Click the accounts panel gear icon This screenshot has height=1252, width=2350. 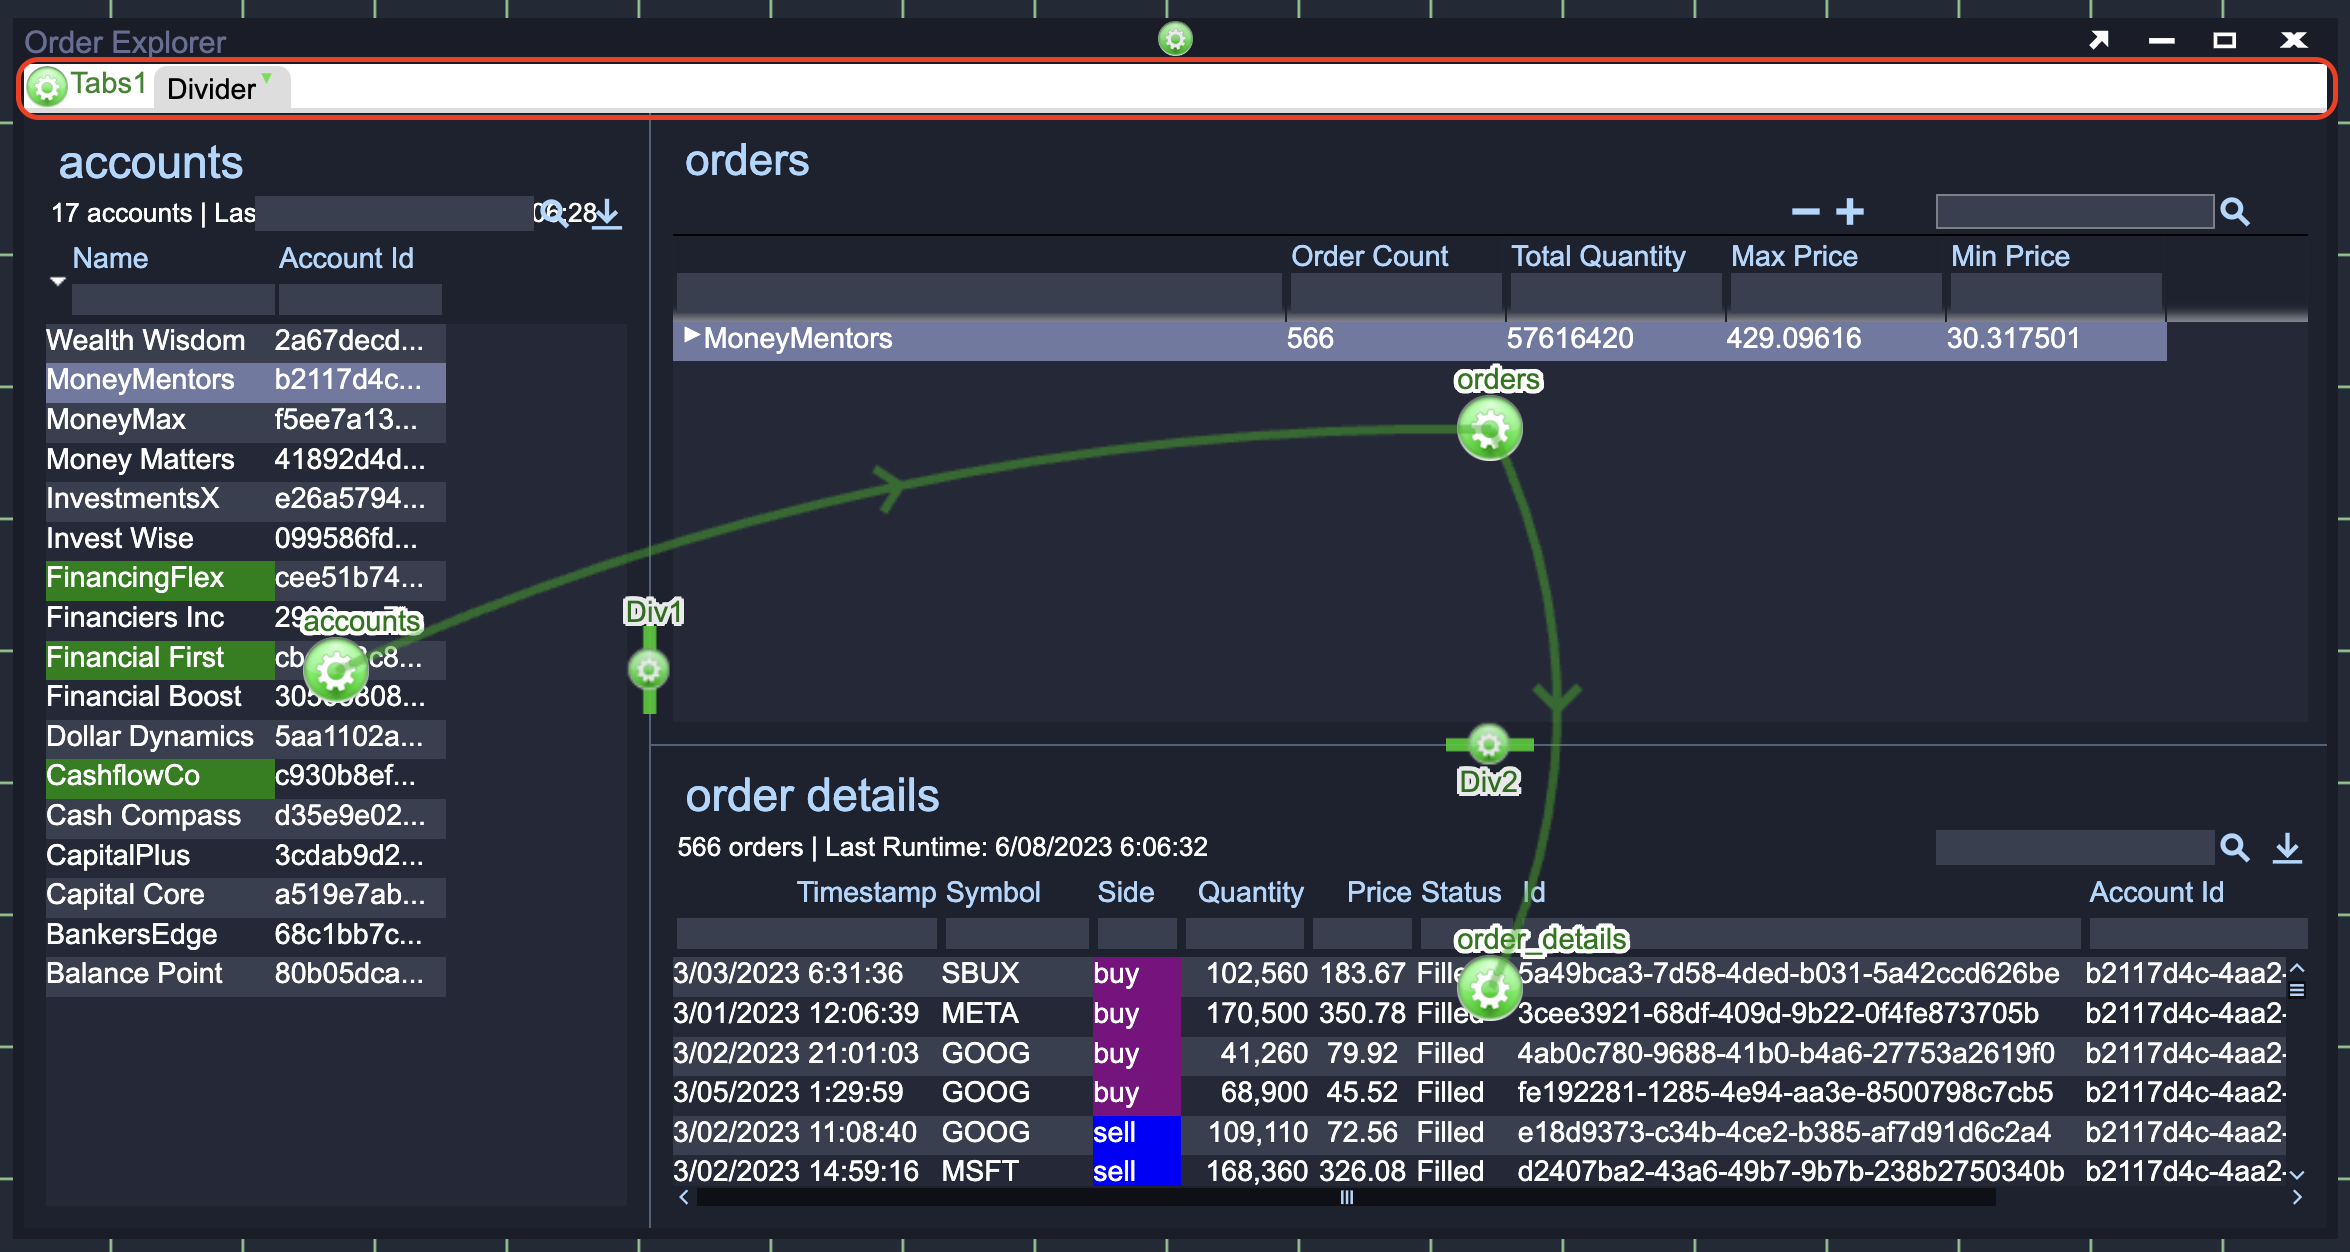pos(336,671)
